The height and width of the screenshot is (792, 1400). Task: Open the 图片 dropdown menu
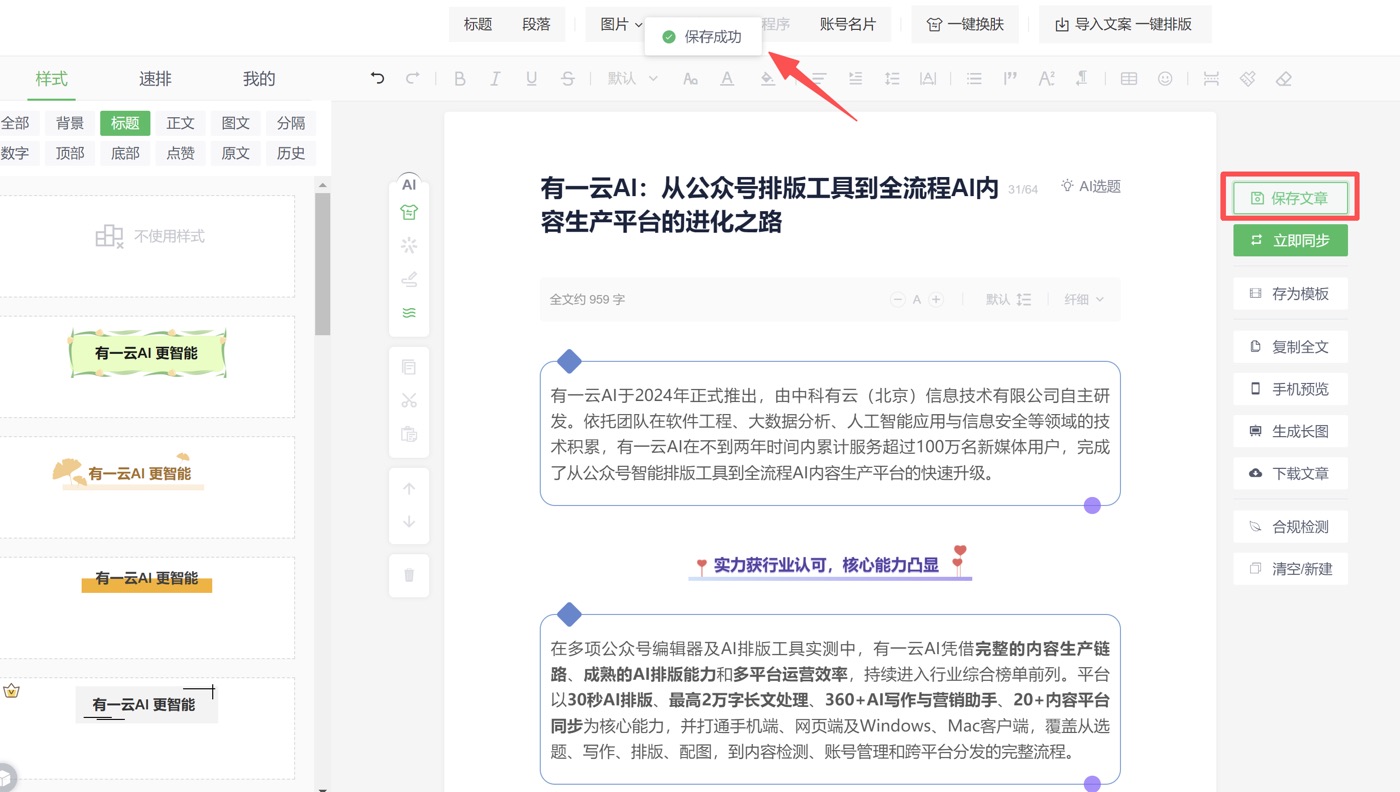click(621, 24)
